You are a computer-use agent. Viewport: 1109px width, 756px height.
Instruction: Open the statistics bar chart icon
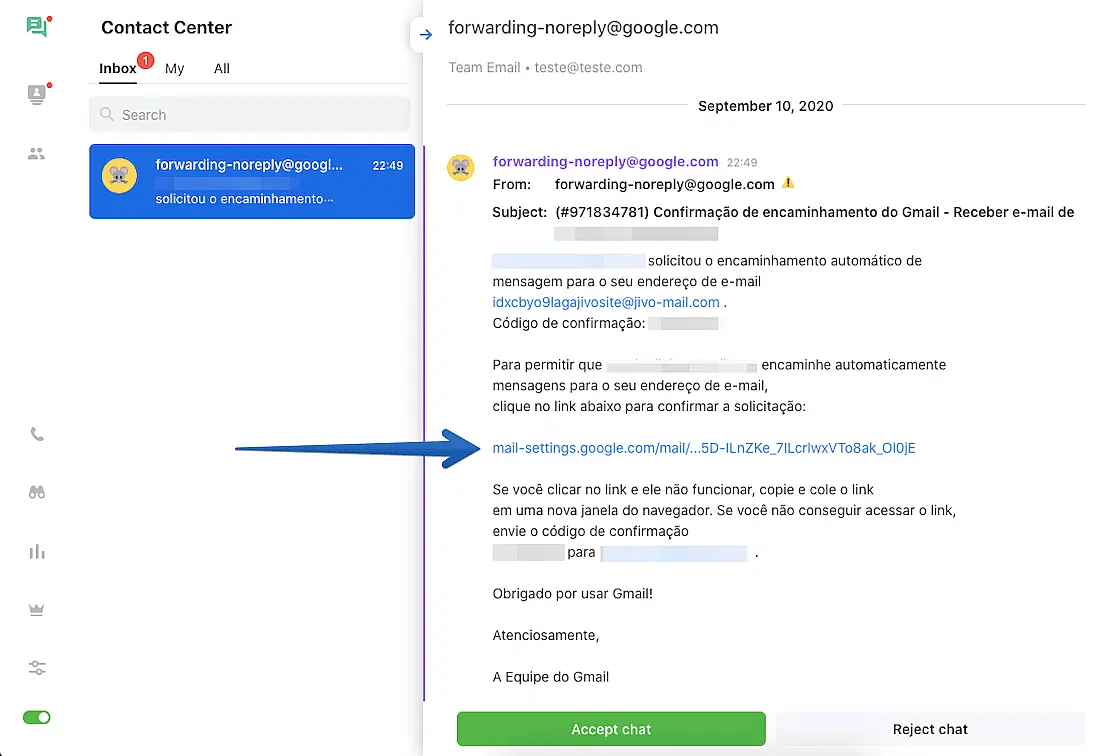coord(37,551)
